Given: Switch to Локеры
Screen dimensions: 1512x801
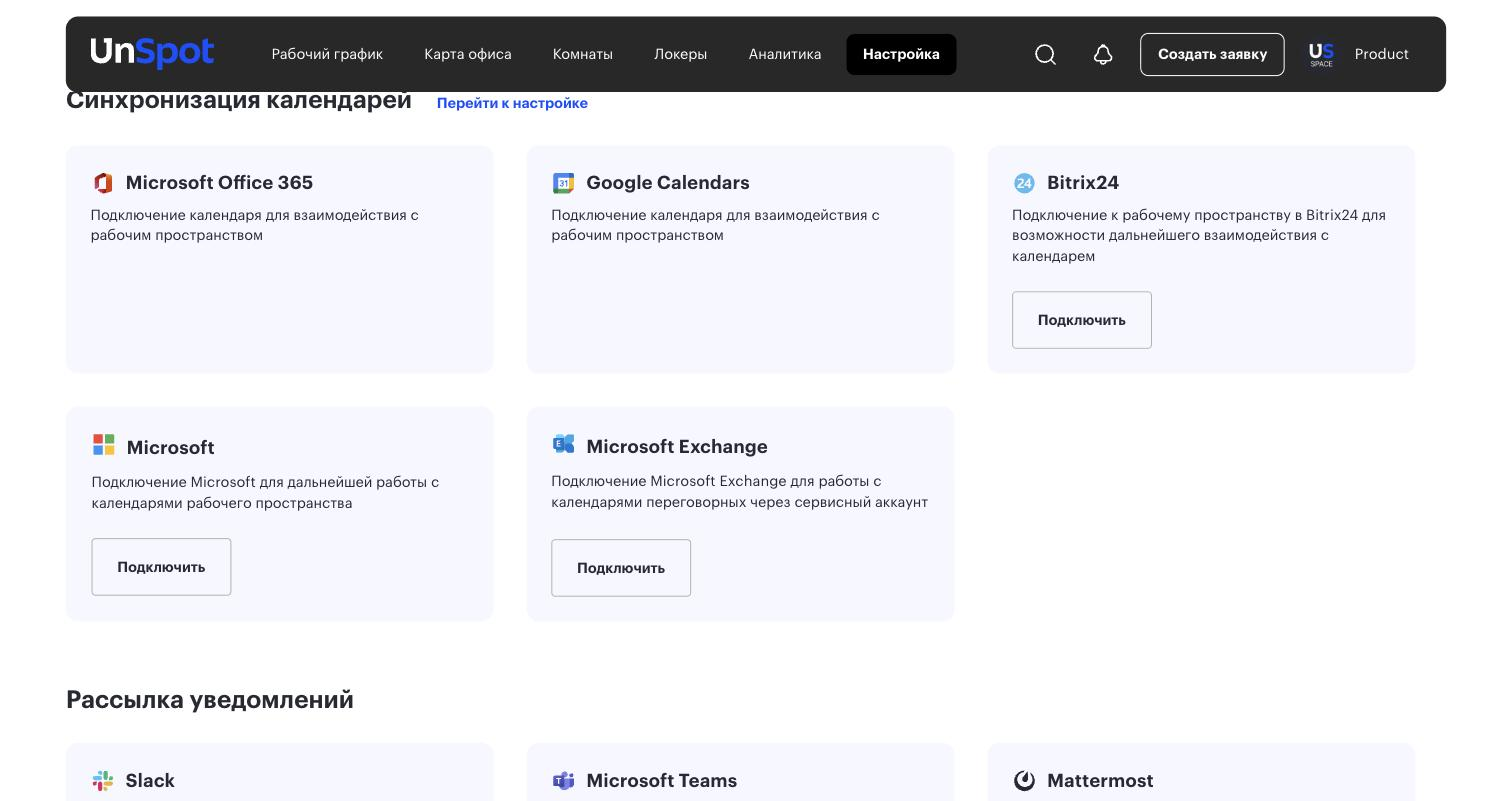Looking at the screenshot, I should tap(681, 54).
